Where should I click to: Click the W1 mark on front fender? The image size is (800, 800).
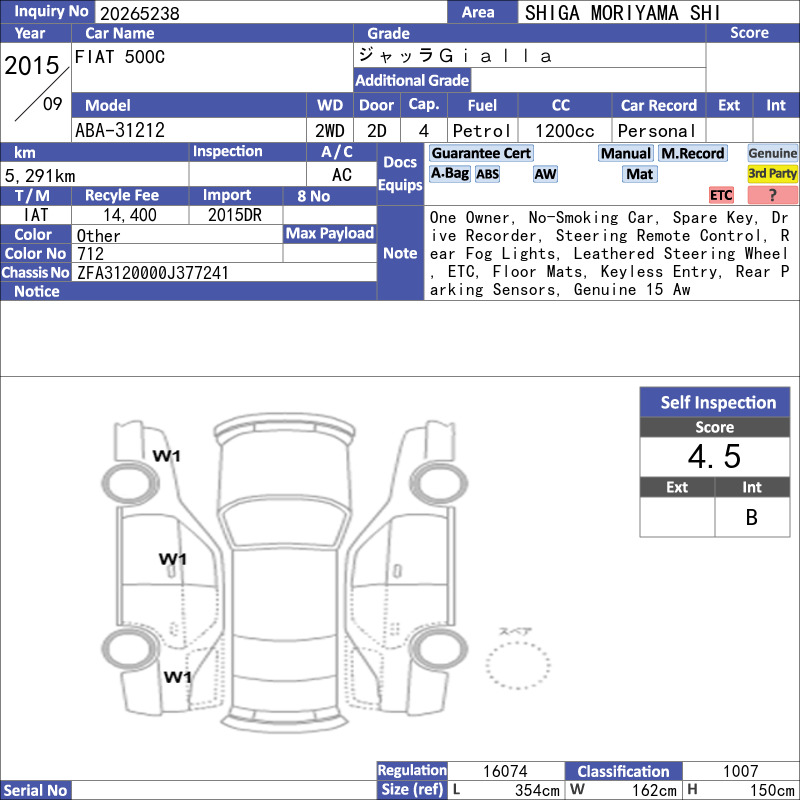[x=167, y=456]
